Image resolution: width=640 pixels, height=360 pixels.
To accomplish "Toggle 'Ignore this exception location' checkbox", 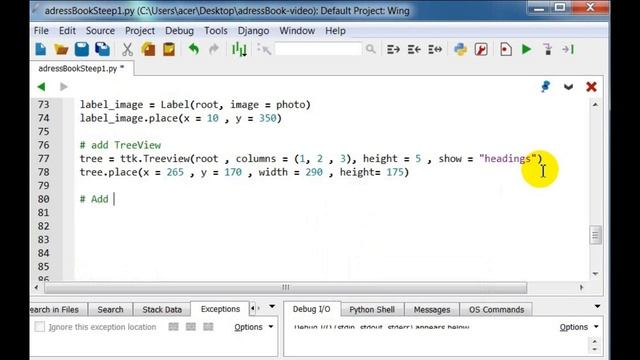I will pos(40,327).
